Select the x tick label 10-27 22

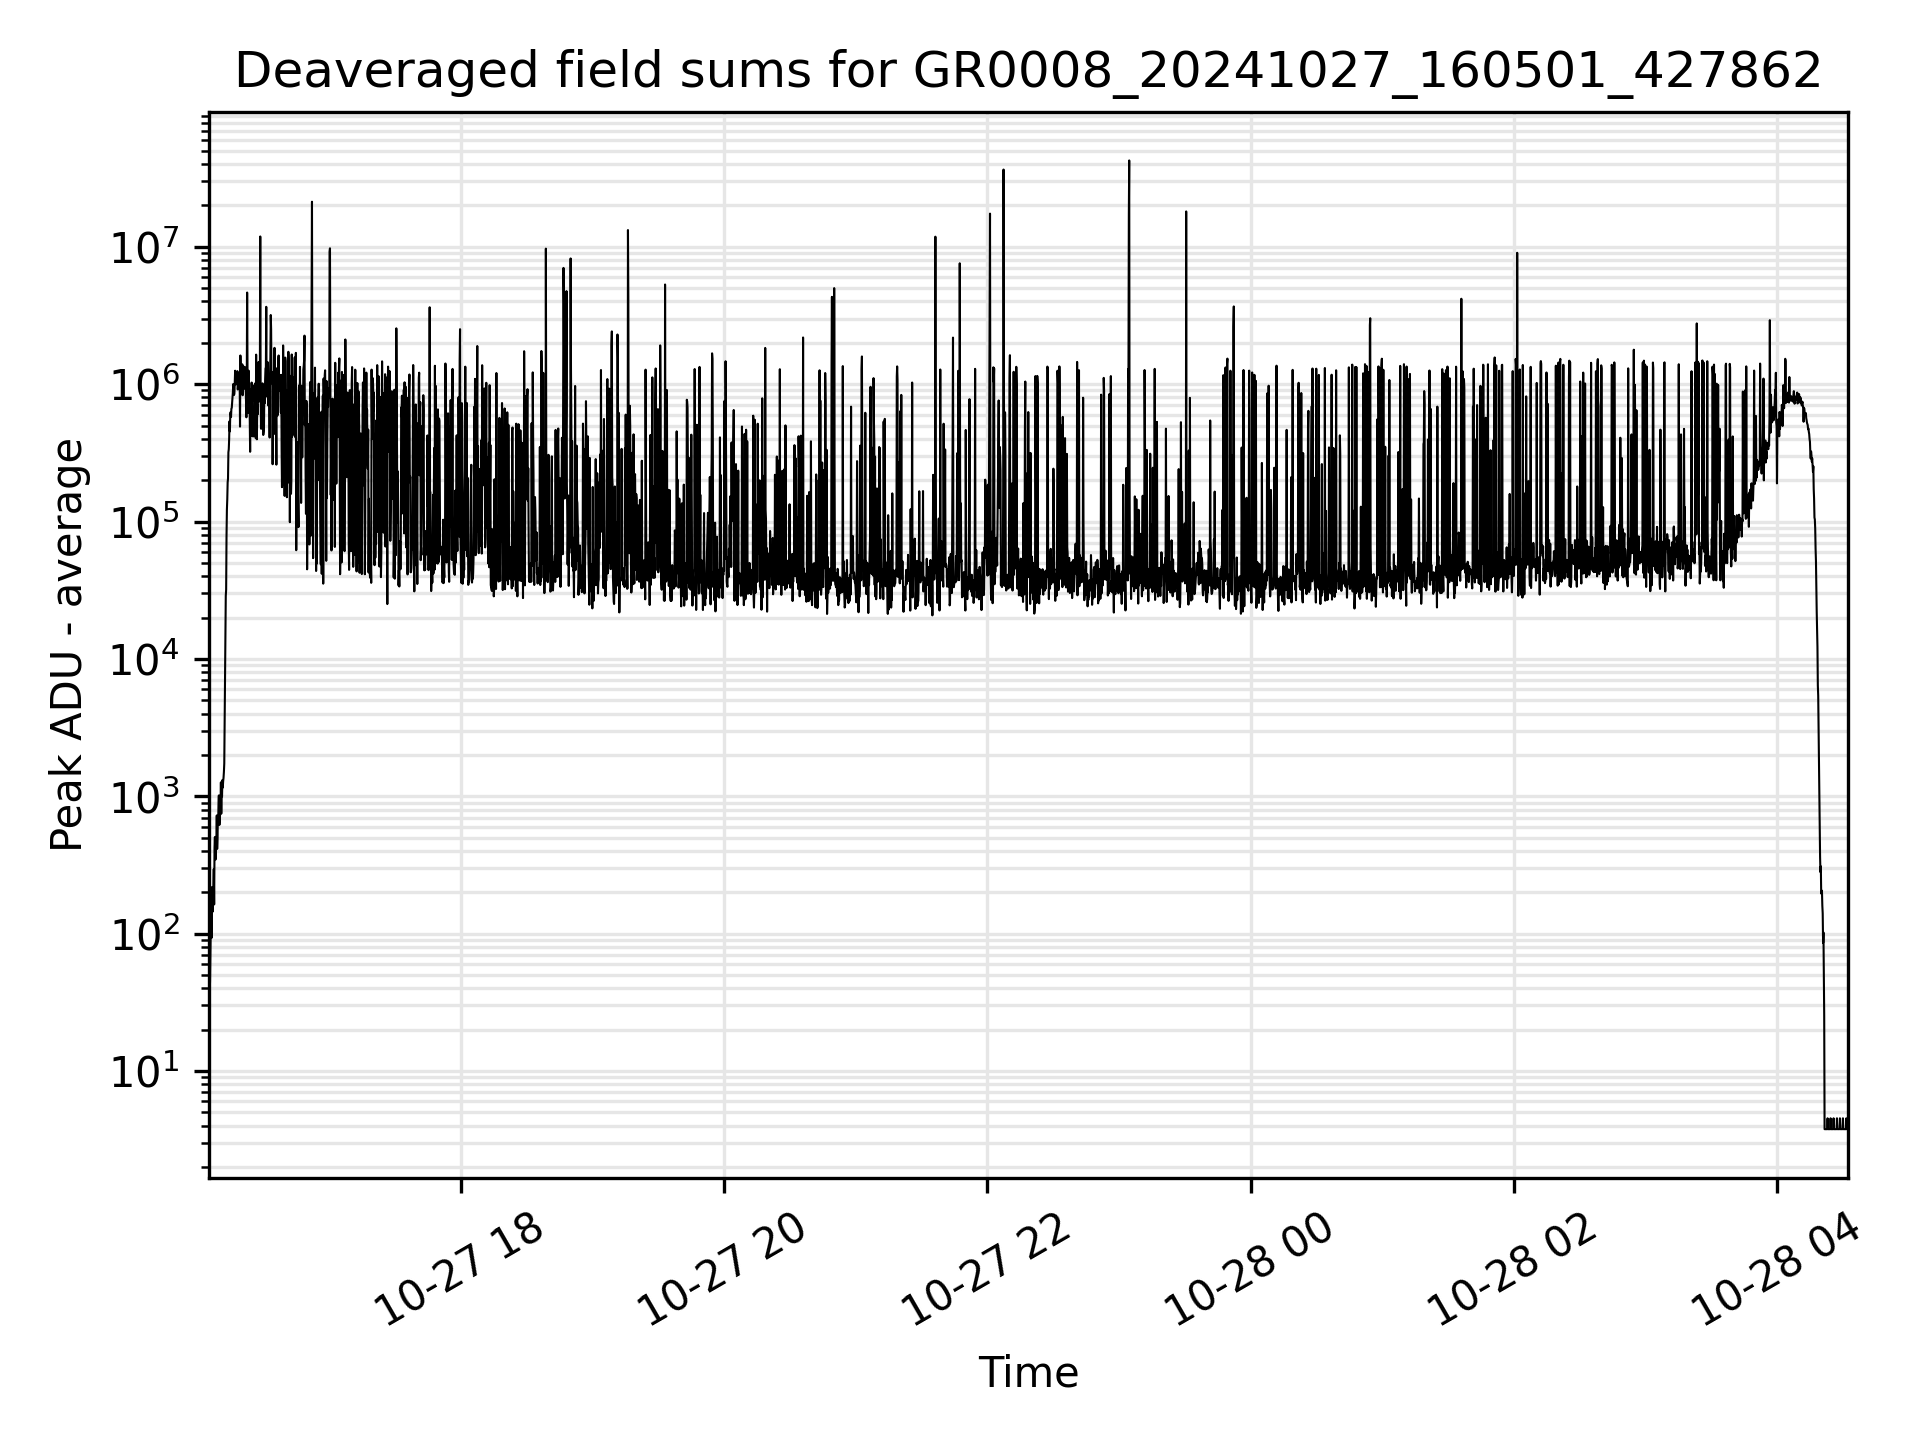(985, 1269)
